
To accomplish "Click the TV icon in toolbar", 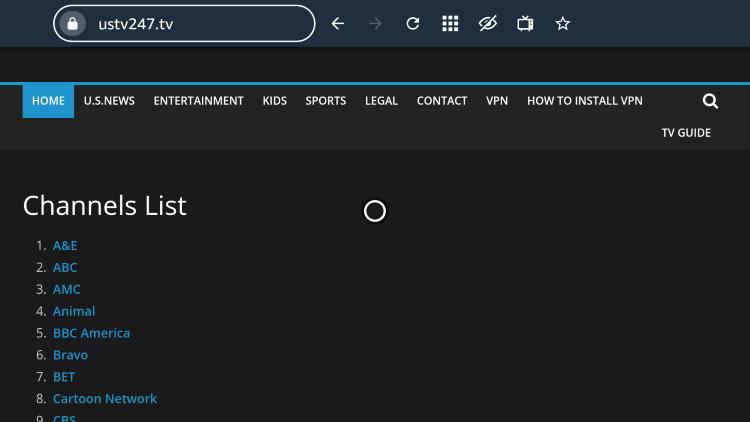I will tap(525, 23).
